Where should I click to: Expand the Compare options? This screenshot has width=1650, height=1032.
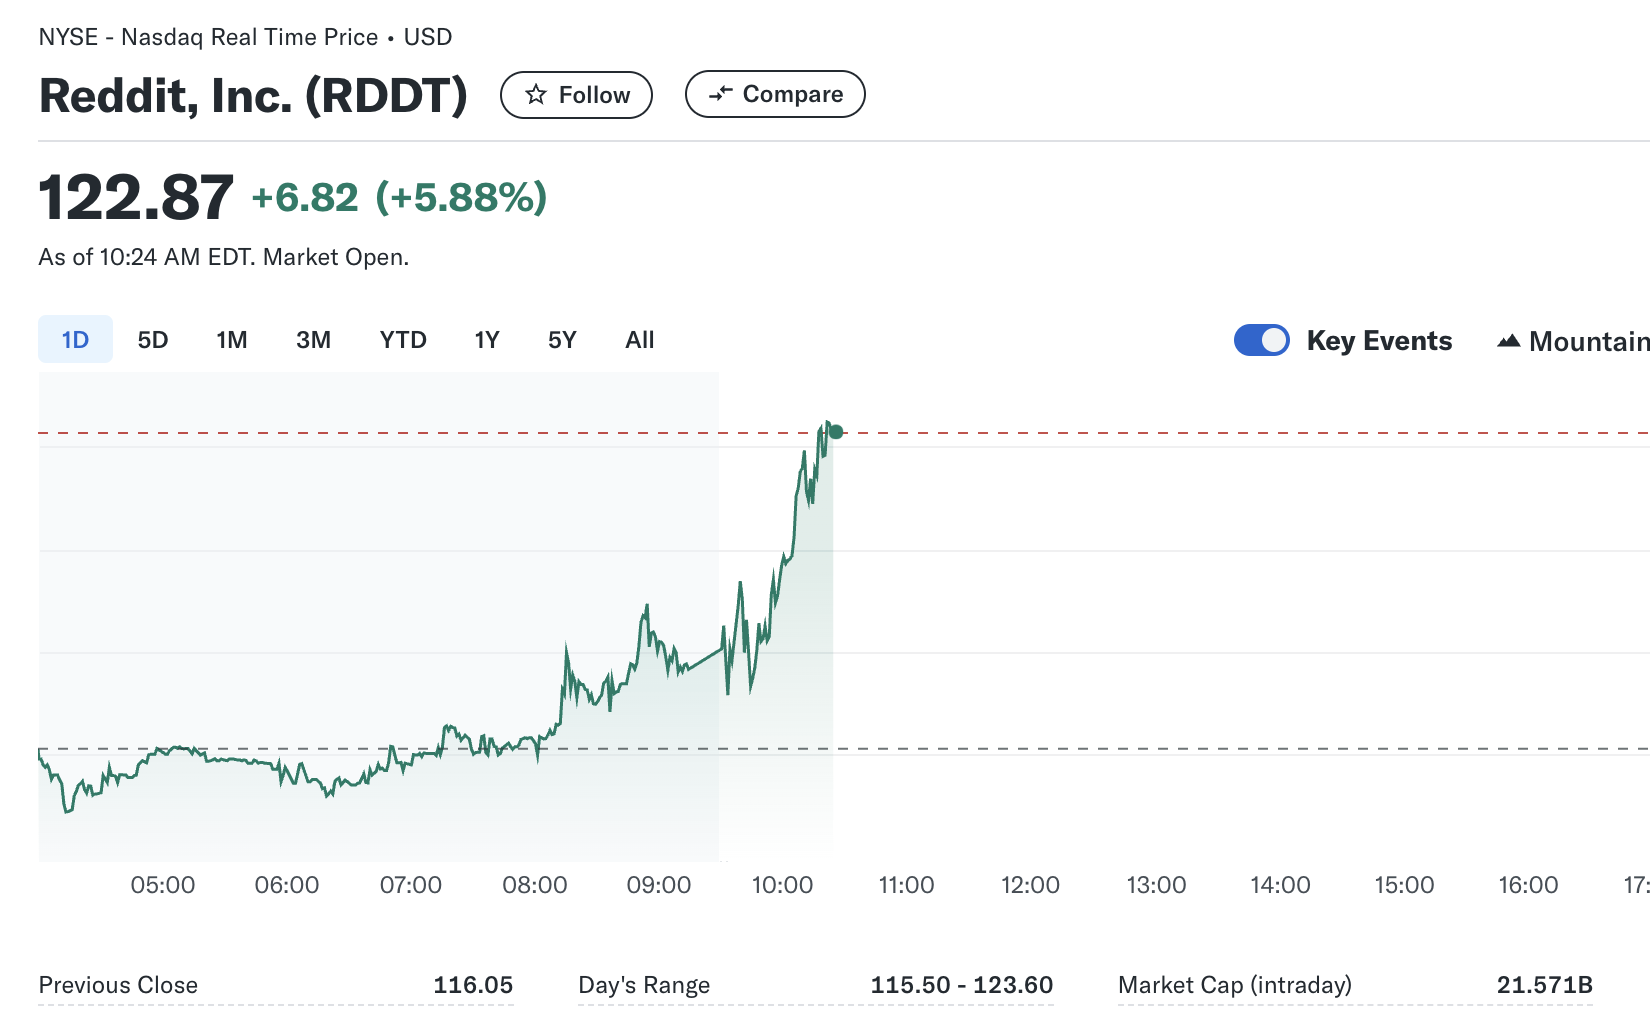pos(774,93)
